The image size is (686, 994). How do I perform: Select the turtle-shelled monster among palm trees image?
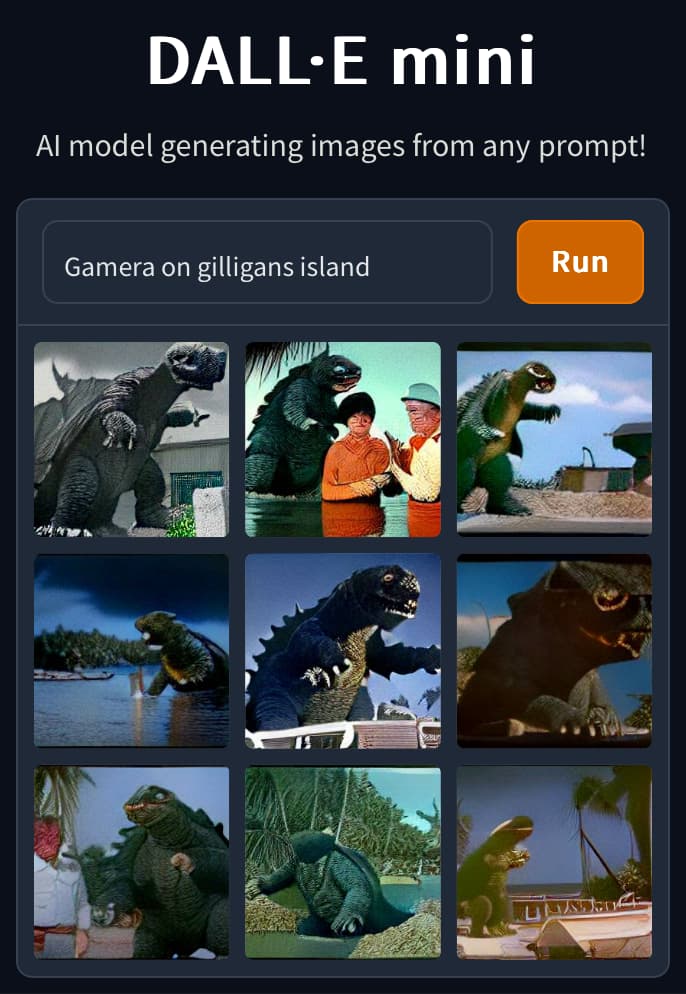pyautogui.click(x=343, y=862)
